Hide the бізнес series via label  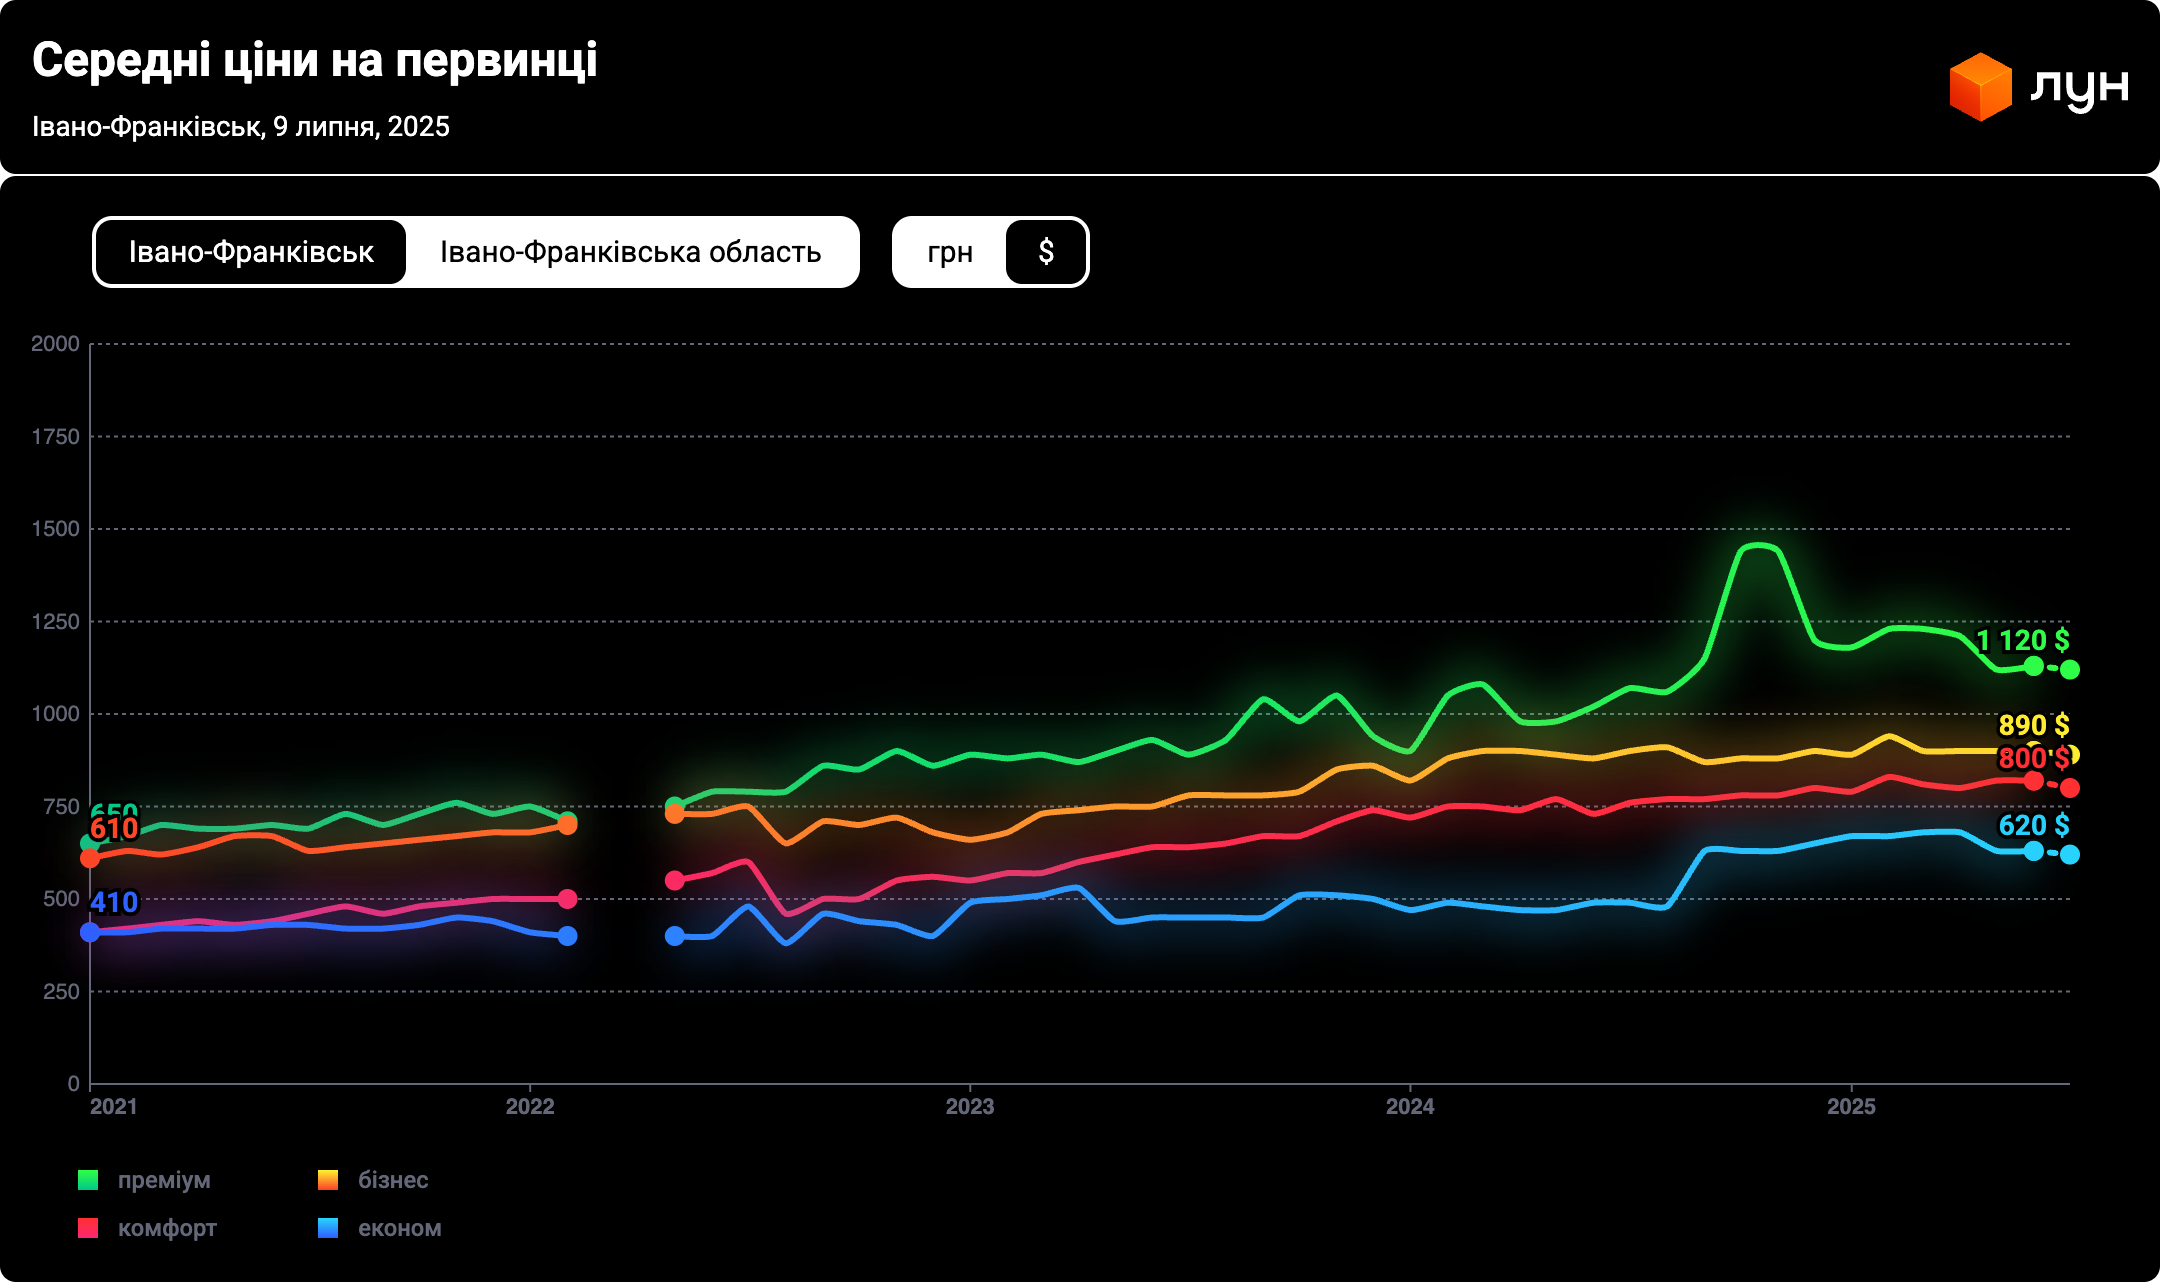pos(393,1180)
